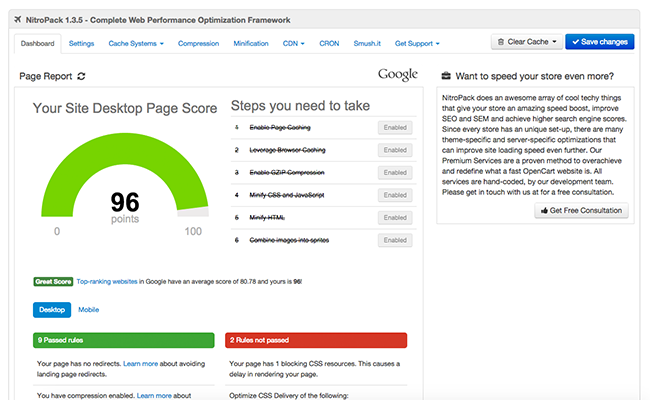Toggle Enabled button for Leverage Browser Caching
The image size is (650, 400).
[395, 150]
